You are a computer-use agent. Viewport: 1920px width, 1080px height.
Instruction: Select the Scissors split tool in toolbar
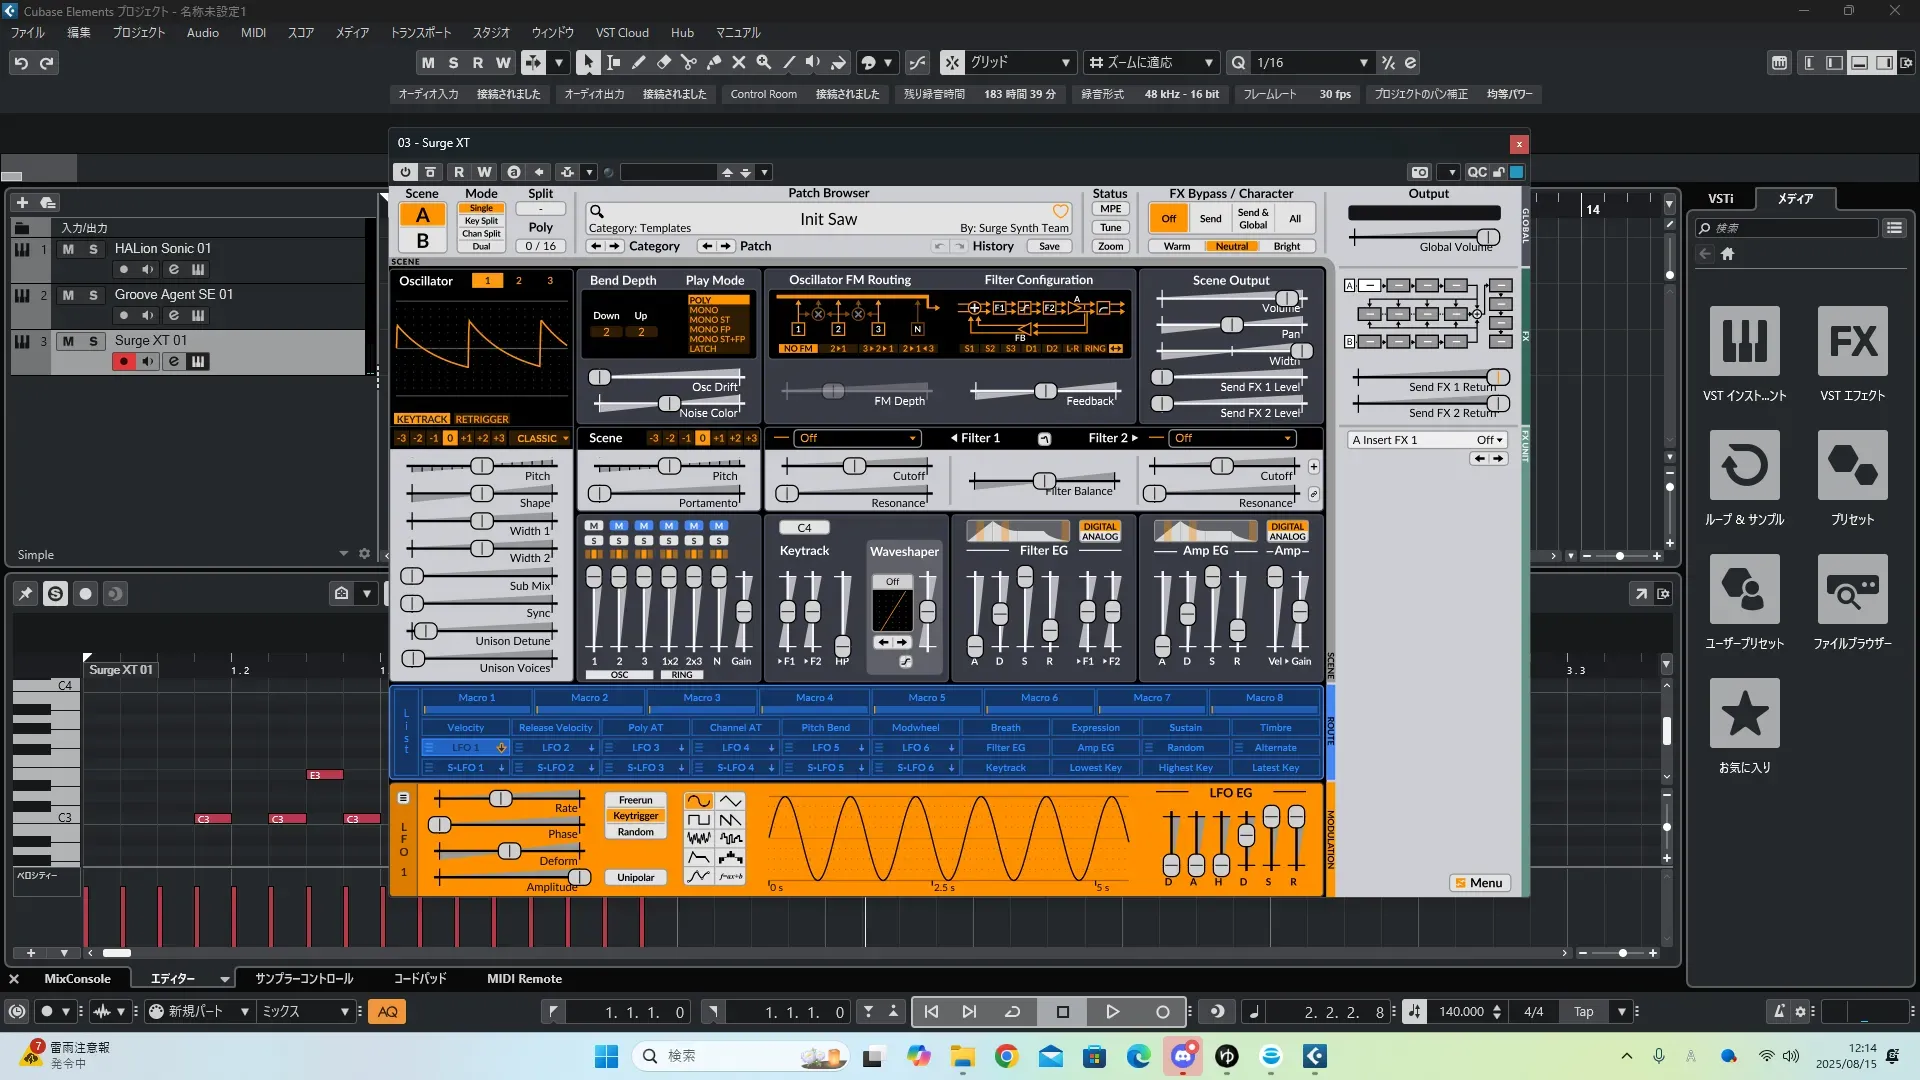(689, 62)
